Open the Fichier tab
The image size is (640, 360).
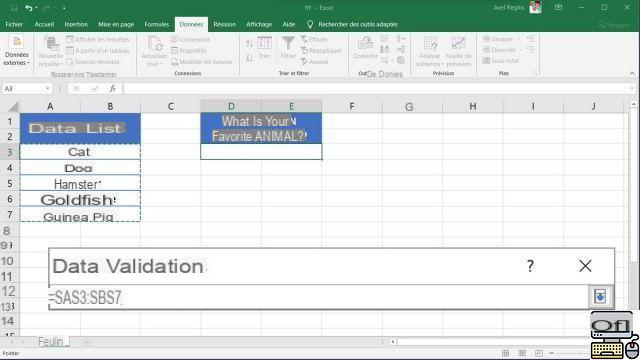click(x=14, y=24)
